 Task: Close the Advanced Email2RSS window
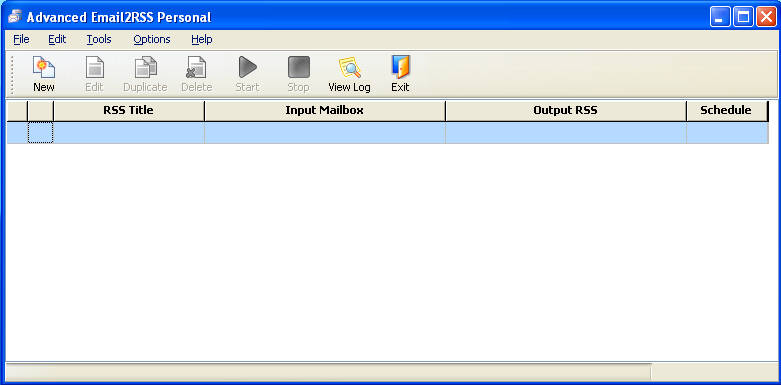click(x=766, y=17)
